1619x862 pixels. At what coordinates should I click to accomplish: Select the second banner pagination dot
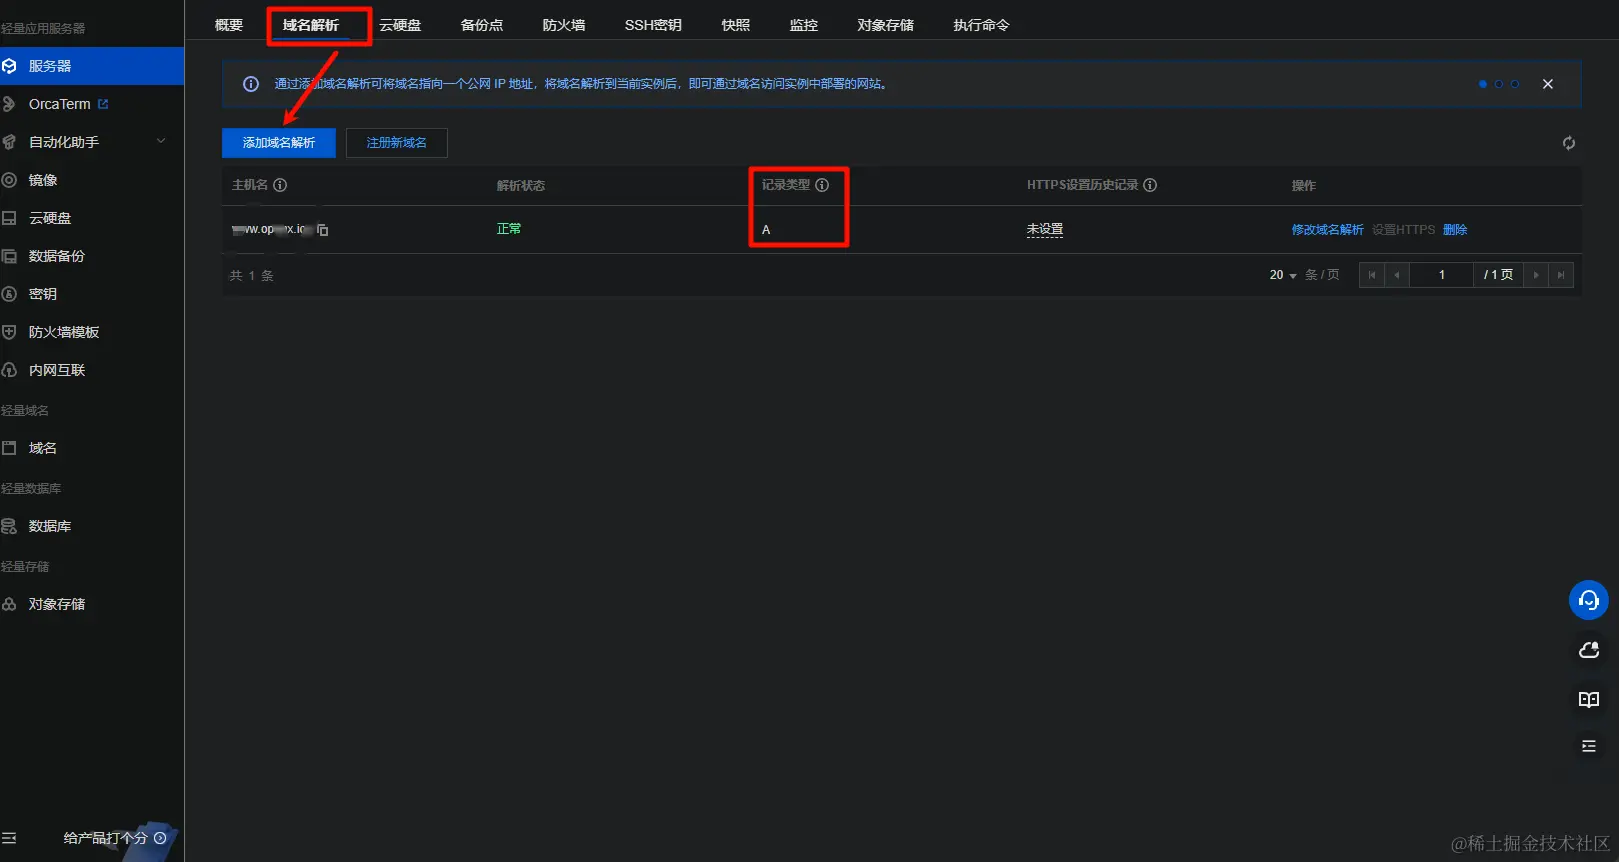(x=1498, y=84)
